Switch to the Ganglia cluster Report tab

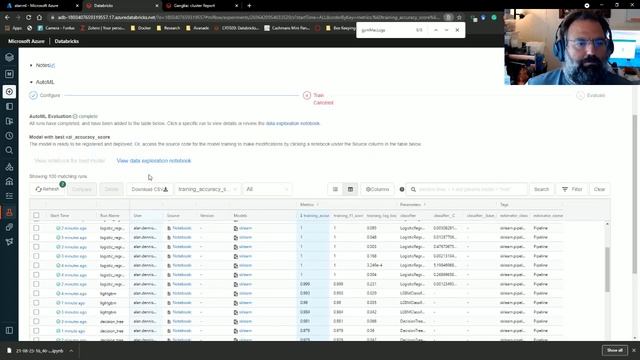pos(202,6)
